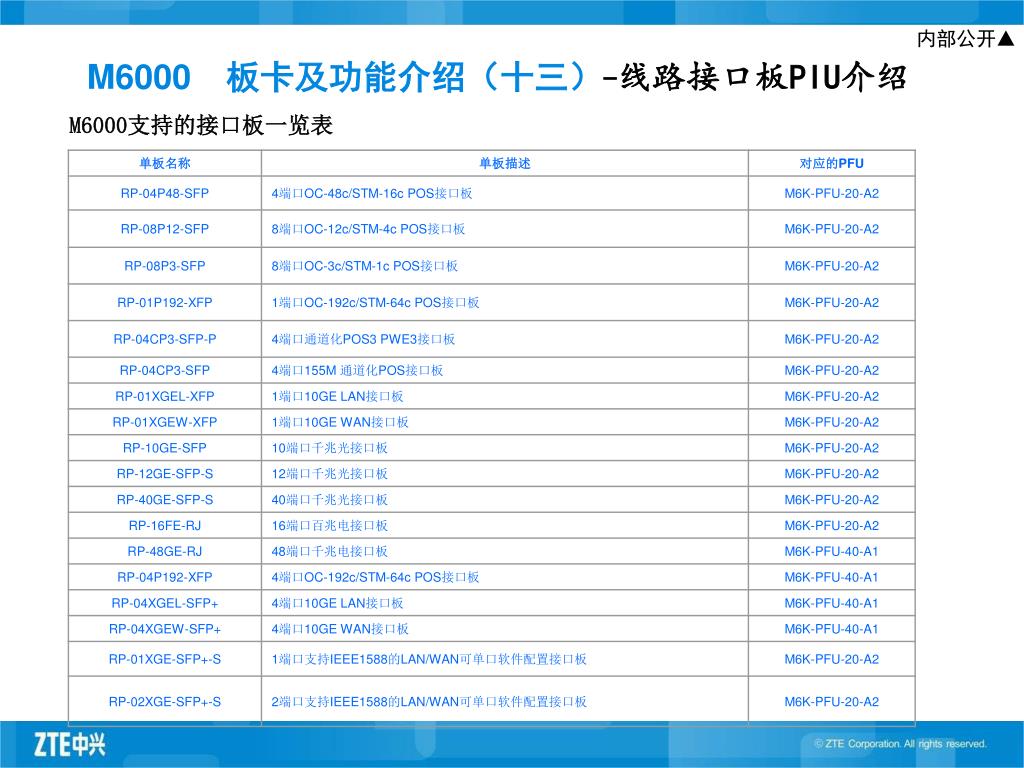Screen dimensions: 1024x768
Task: Click the 单板名称 column header
Action: [165, 163]
